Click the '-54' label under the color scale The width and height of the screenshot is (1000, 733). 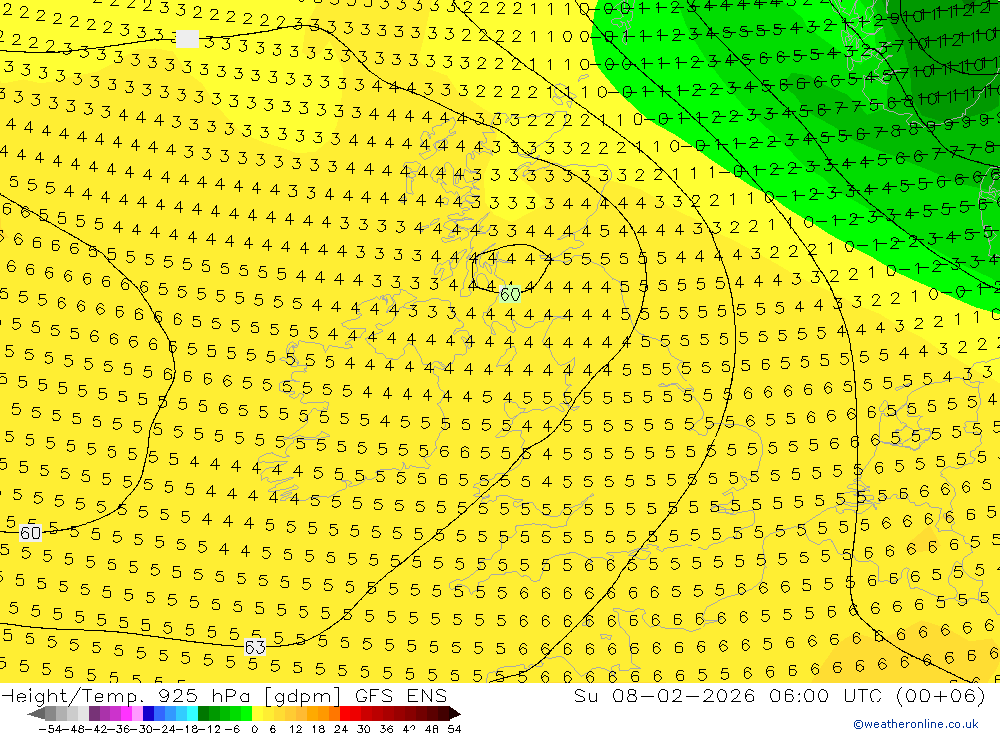pos(50,729)
